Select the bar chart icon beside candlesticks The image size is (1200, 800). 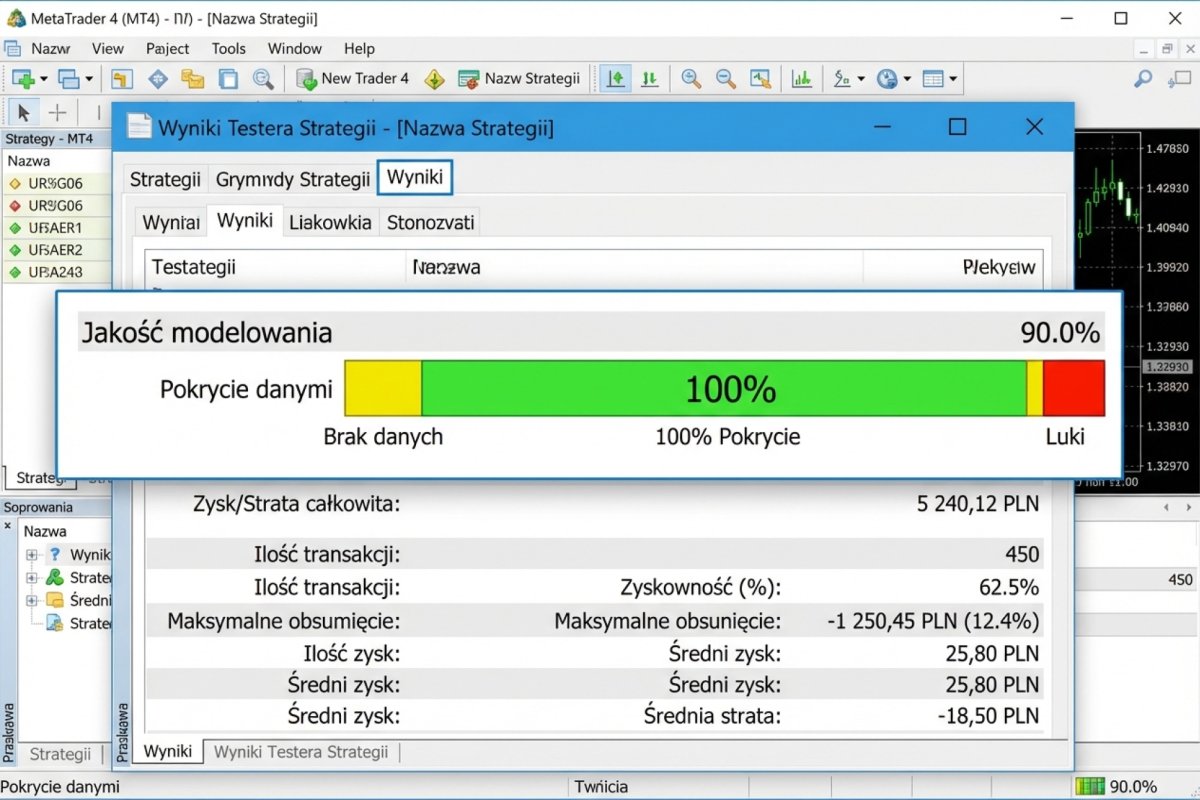pyautogui.click(x=614, y=78)
